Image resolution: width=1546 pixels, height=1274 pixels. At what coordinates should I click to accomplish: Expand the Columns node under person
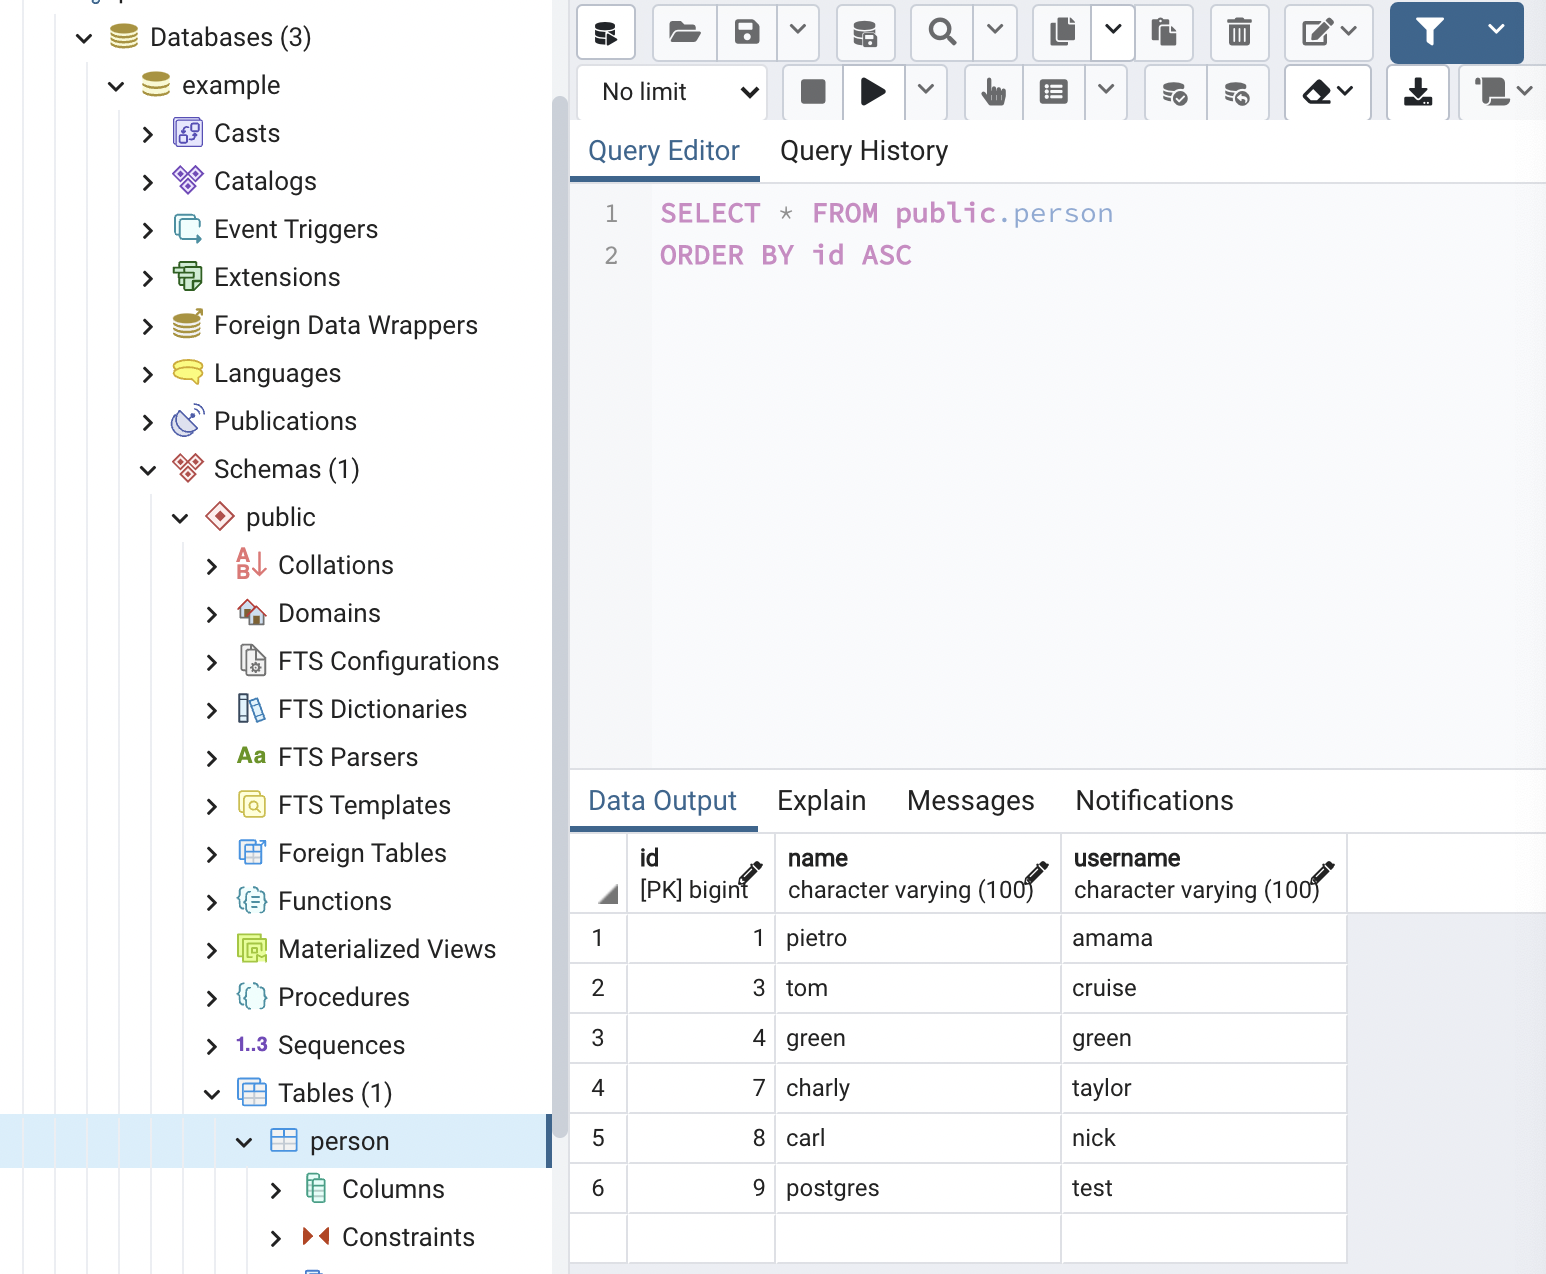coord(277,1189)
